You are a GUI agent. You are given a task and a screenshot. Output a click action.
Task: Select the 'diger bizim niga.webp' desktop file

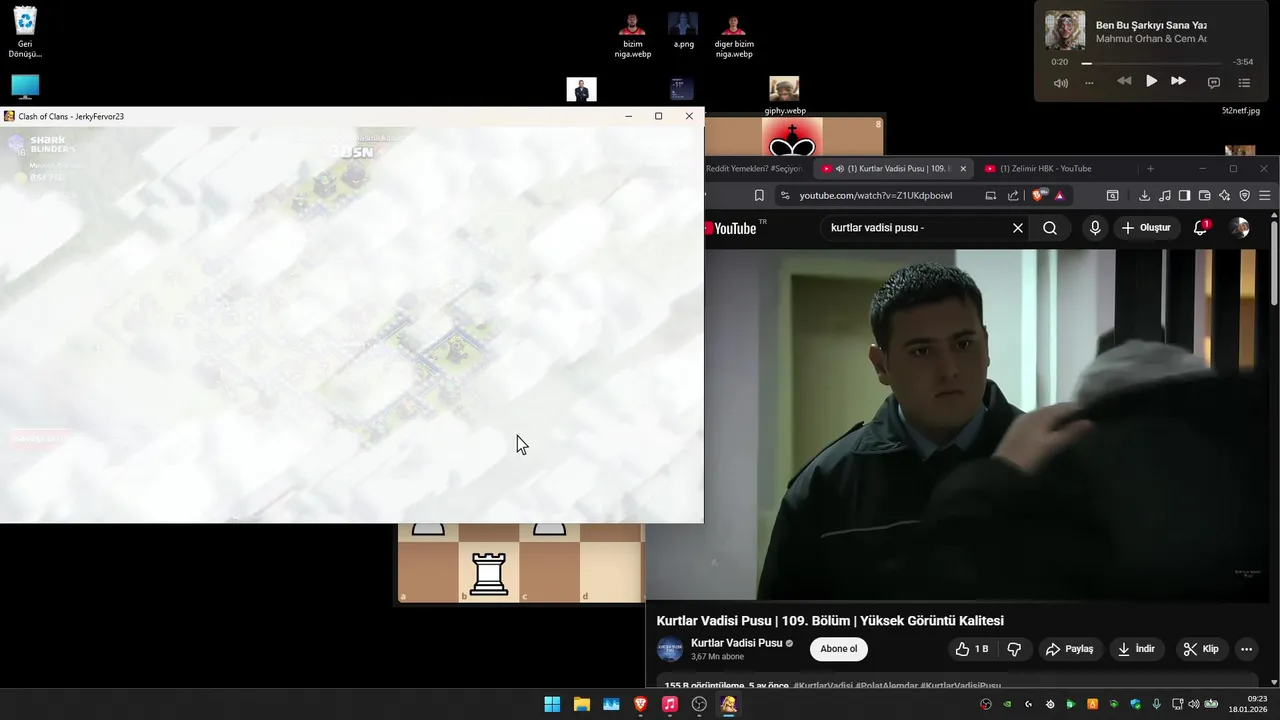point(734,35)
